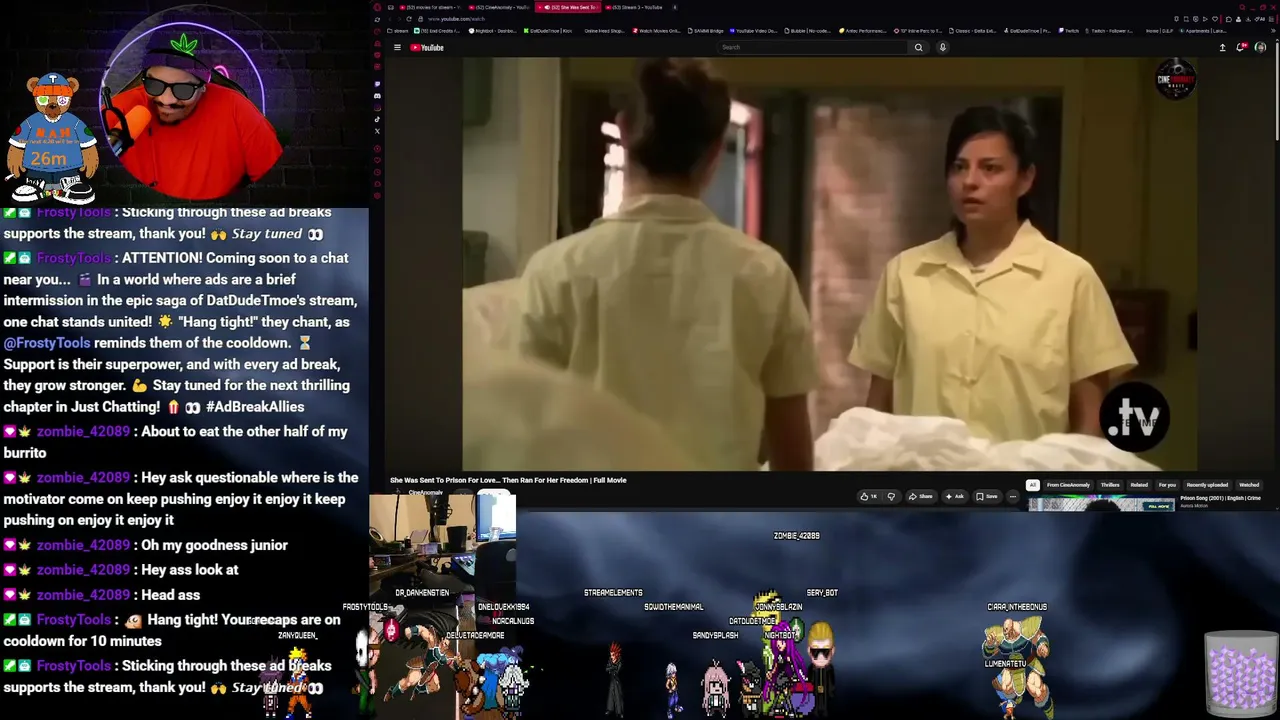Select the 'Recently uploaded' filter chip
Viewport: 1280px width, 720px height.
(x=1207, y=485)
